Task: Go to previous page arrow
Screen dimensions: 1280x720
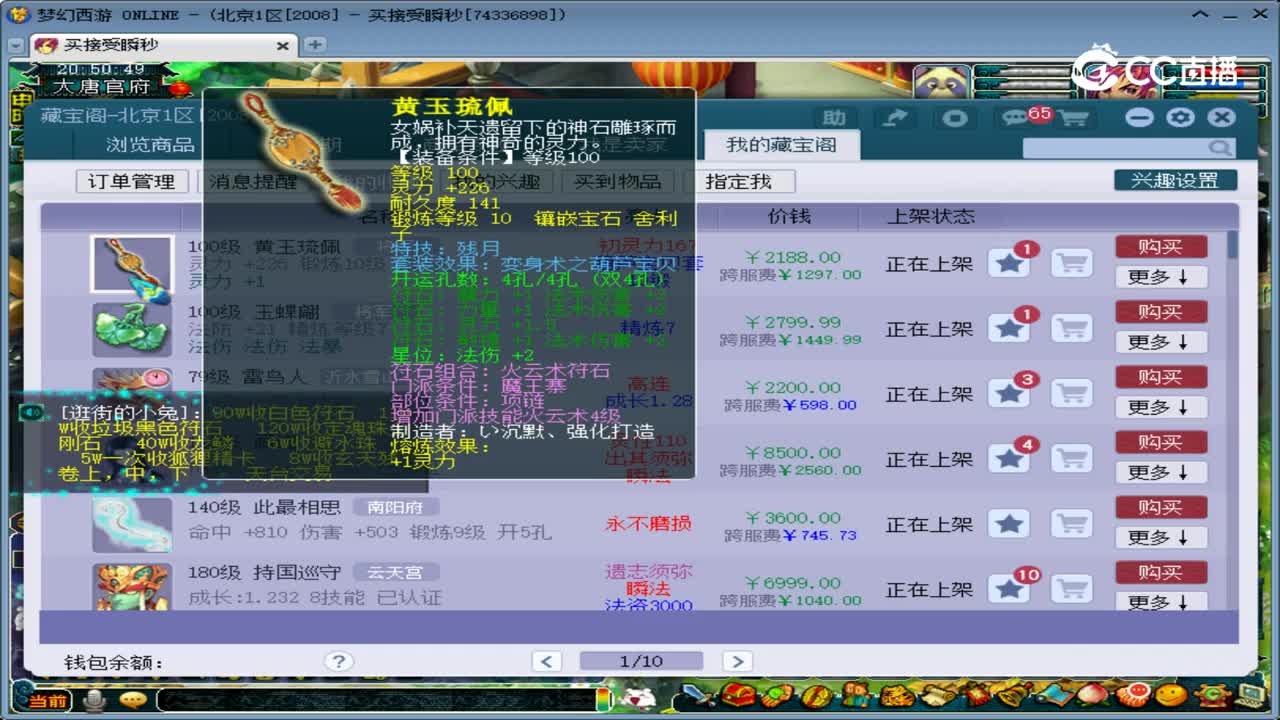Action: coord(546,661)
